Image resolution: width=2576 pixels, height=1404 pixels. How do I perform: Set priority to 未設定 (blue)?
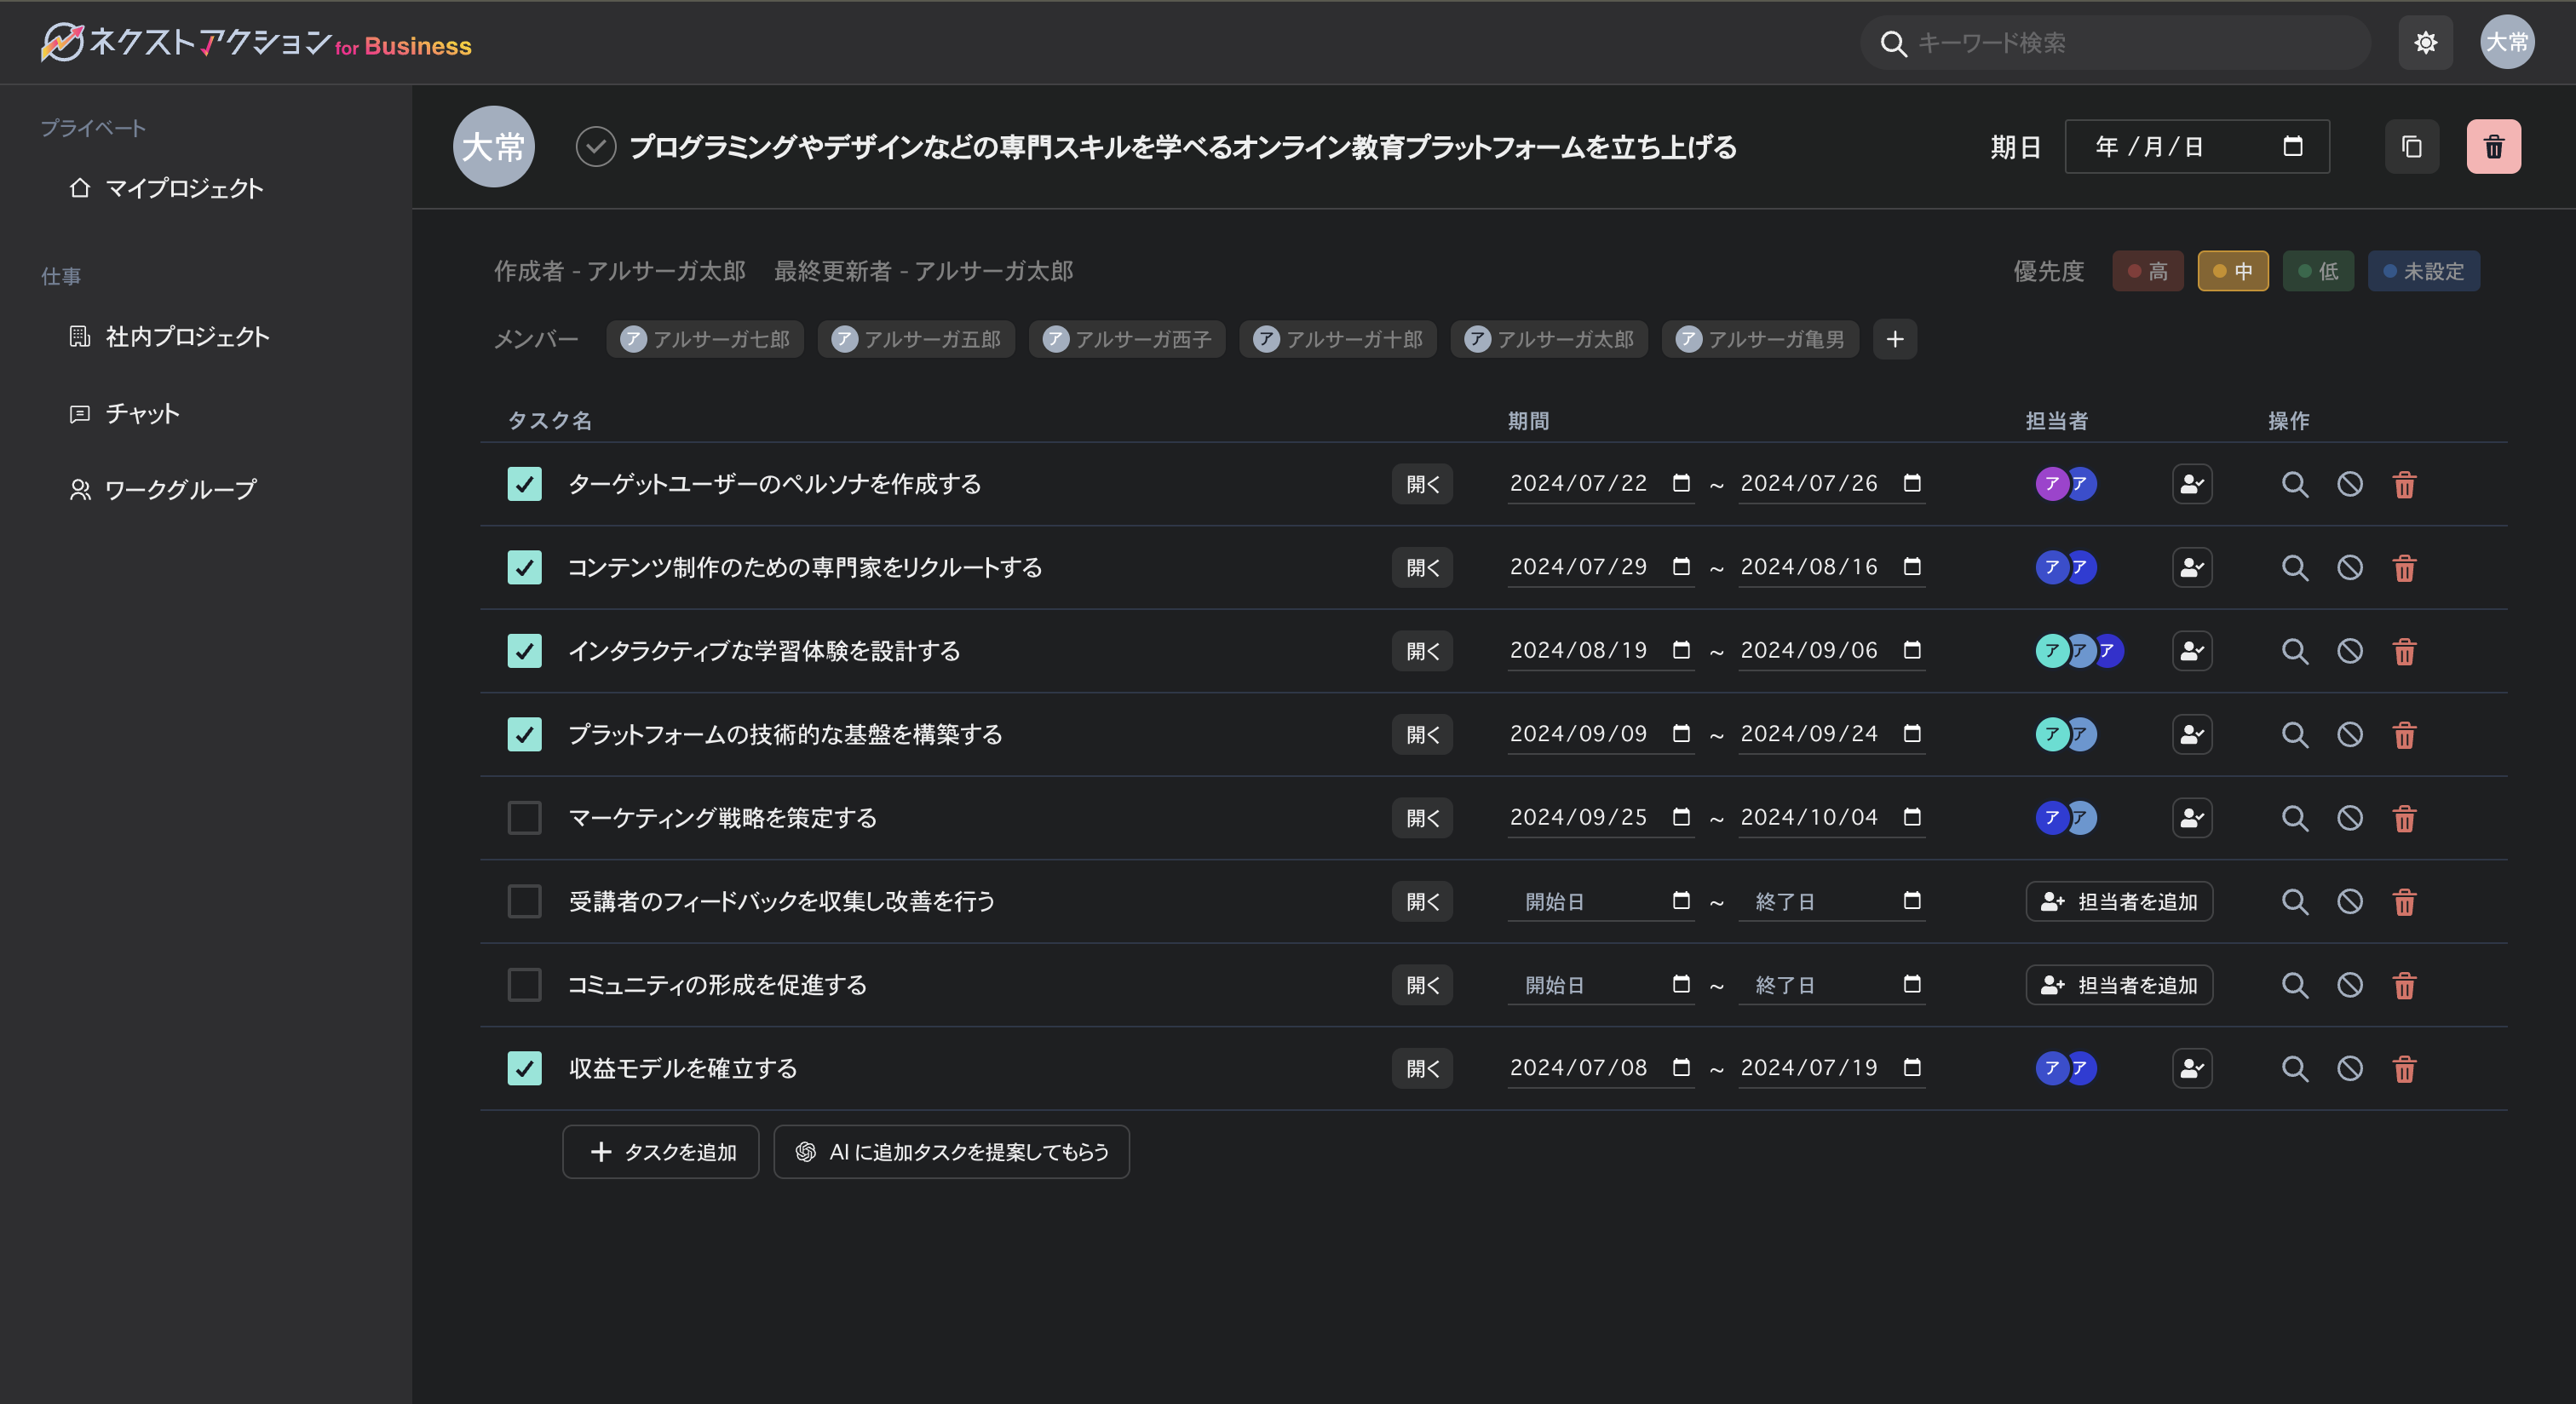click(x=2423, y=271)
